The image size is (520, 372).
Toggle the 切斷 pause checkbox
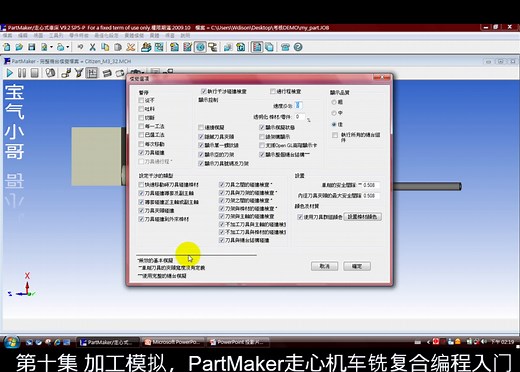click(x=141, y=118)
